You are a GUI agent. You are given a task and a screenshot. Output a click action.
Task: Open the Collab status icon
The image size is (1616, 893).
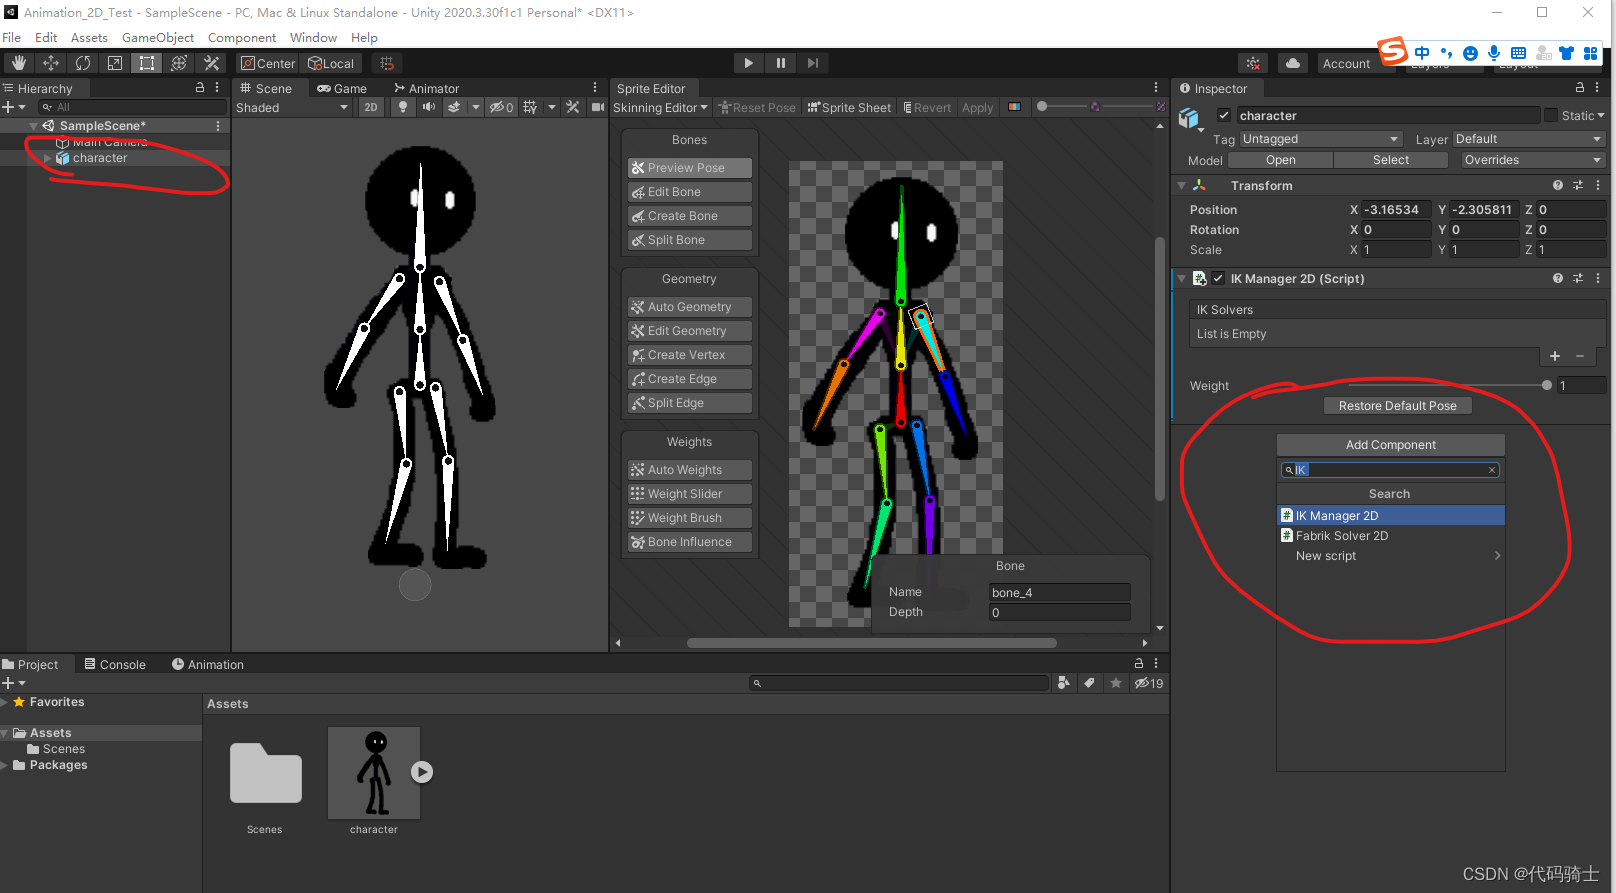[x=1253, y=63]
